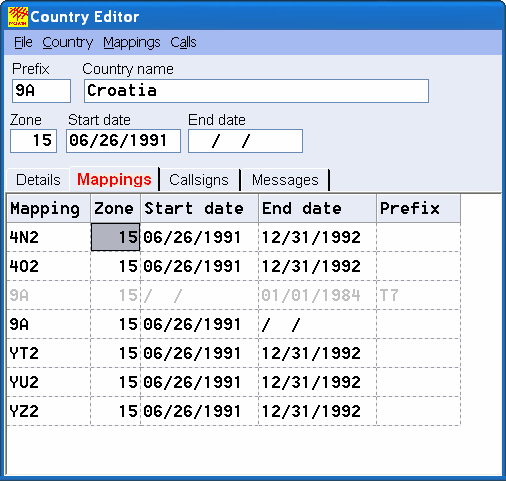Switch to the Details tab
This screenshot has width=506, height=481.
tap(38, 180)
